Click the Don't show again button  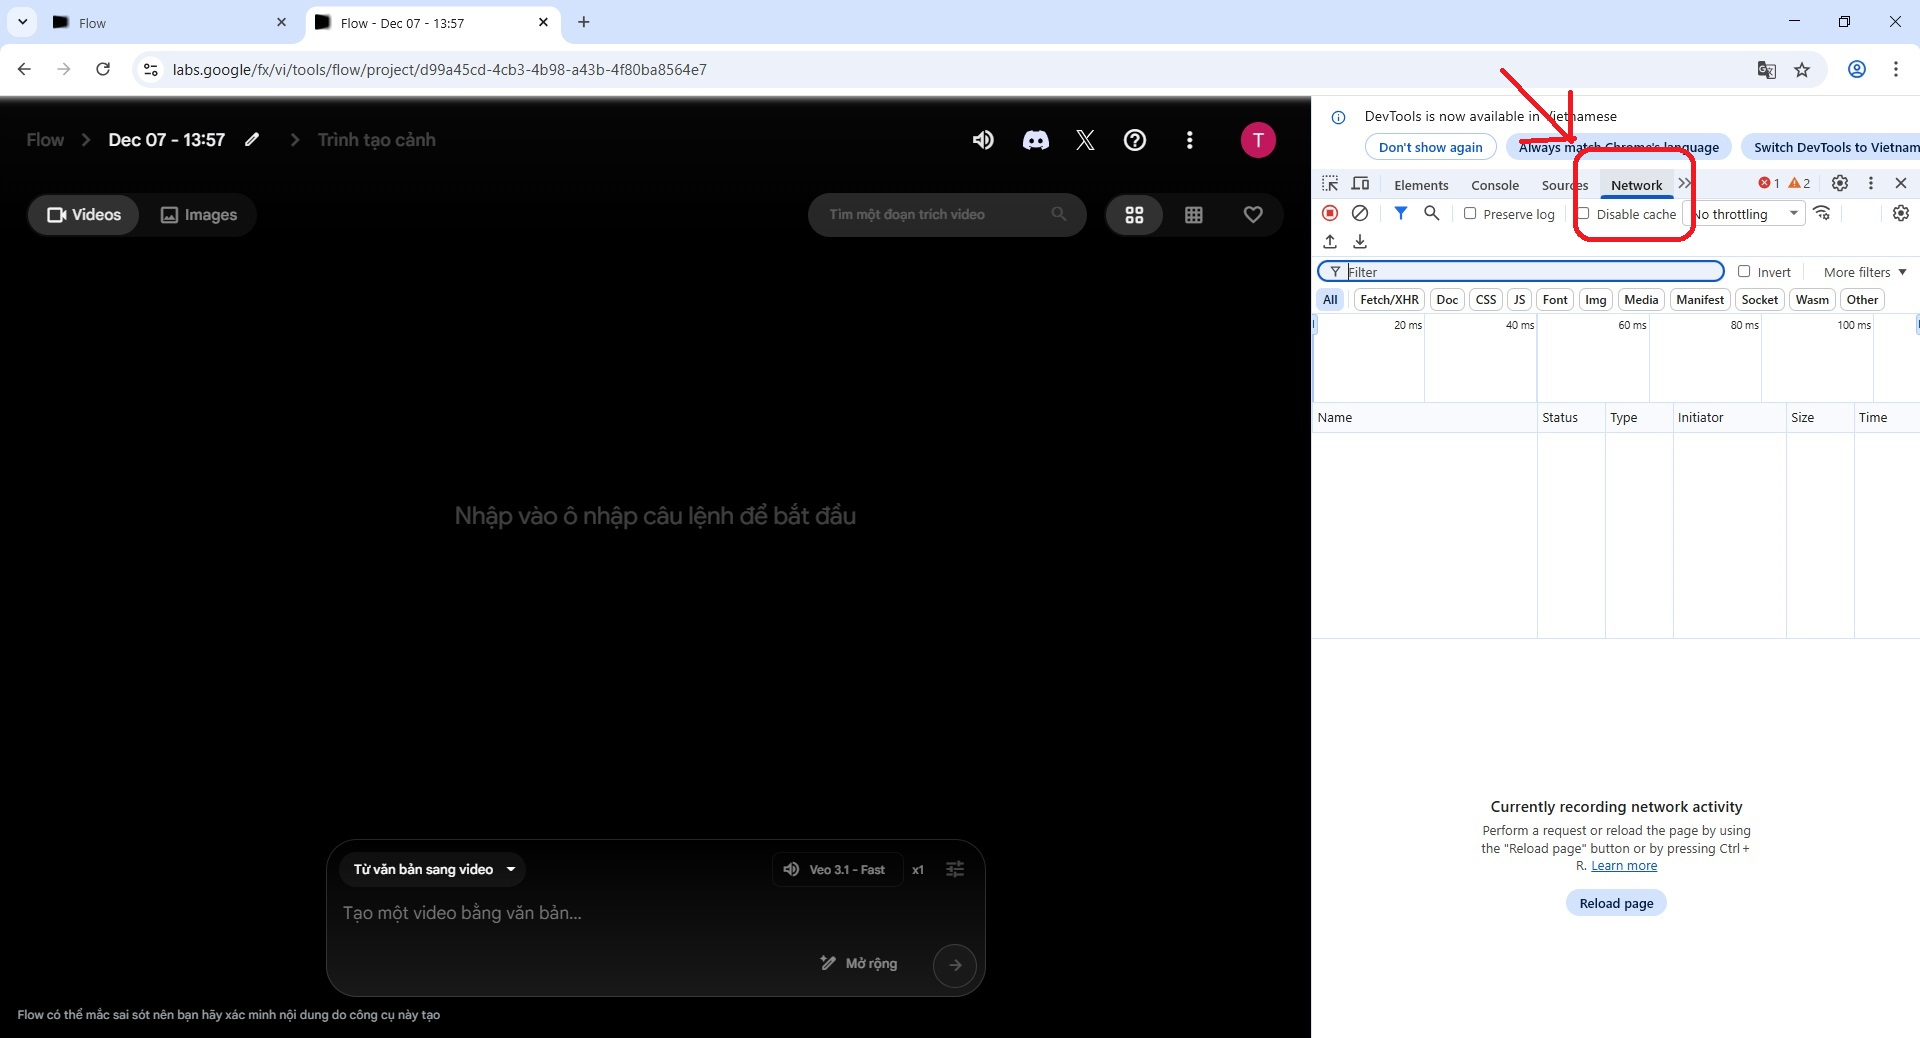1430,147
